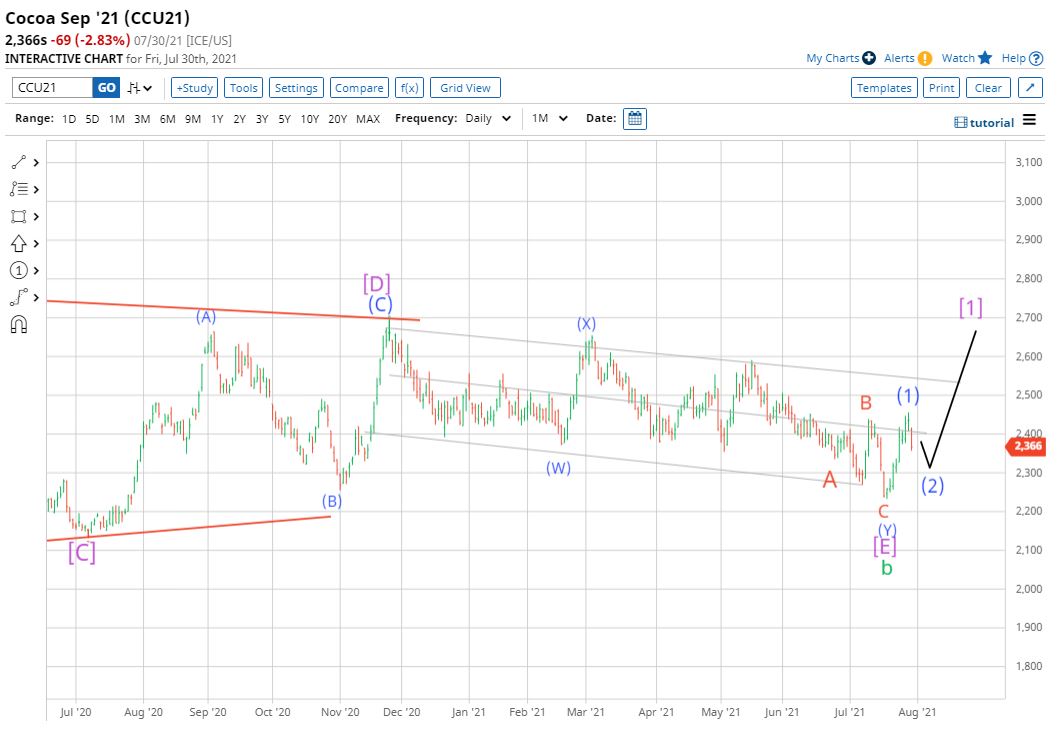Click the Watch link text
Viewport: 1063px width, 736px height.
coord(958,58)
